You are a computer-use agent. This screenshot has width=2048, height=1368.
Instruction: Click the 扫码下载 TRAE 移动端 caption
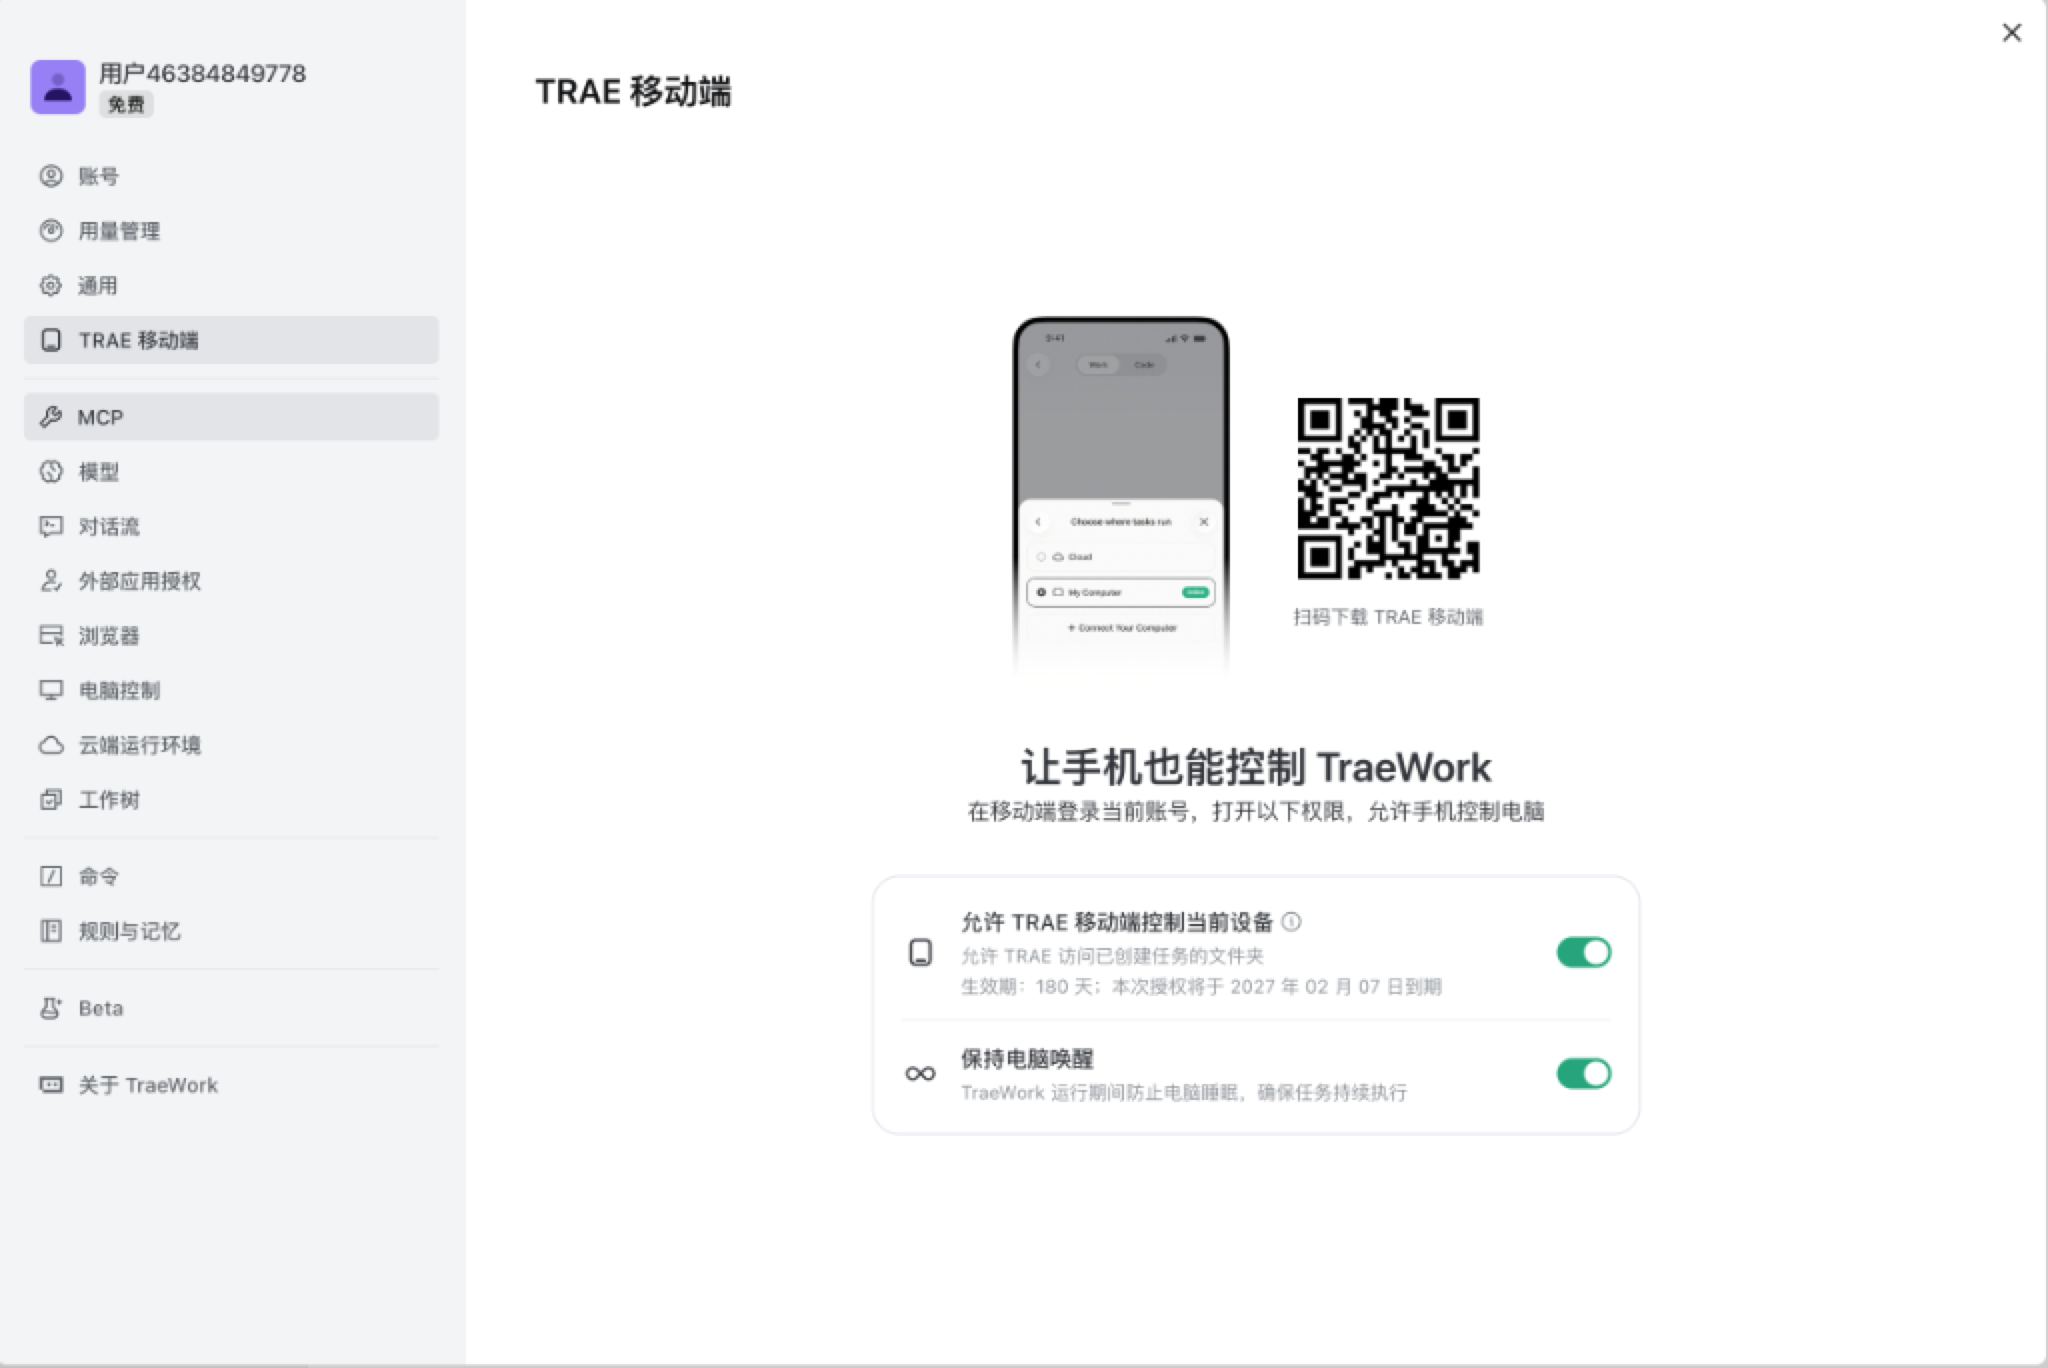click(x=1388, y=617)
